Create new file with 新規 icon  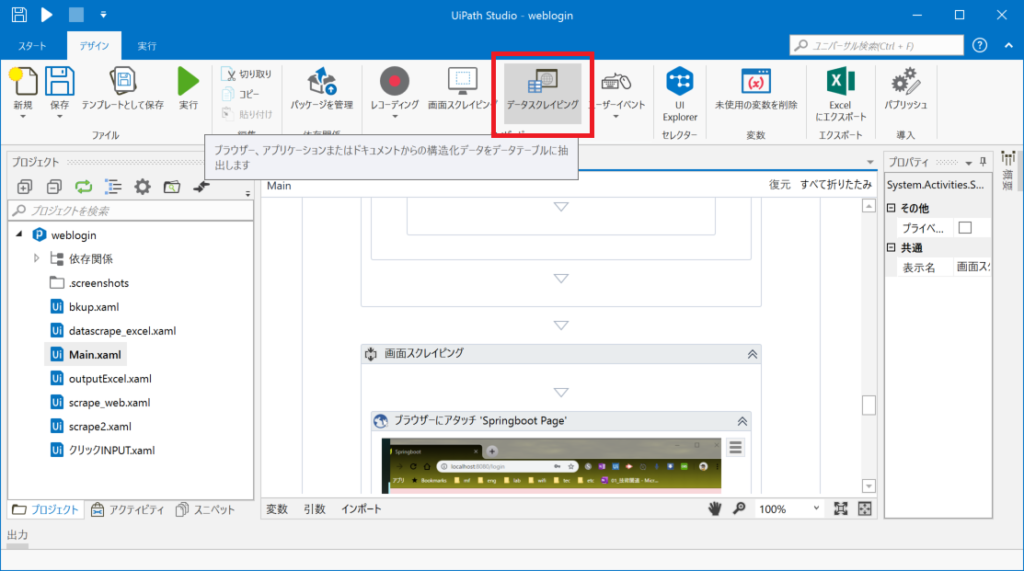(x=23, y=83)
